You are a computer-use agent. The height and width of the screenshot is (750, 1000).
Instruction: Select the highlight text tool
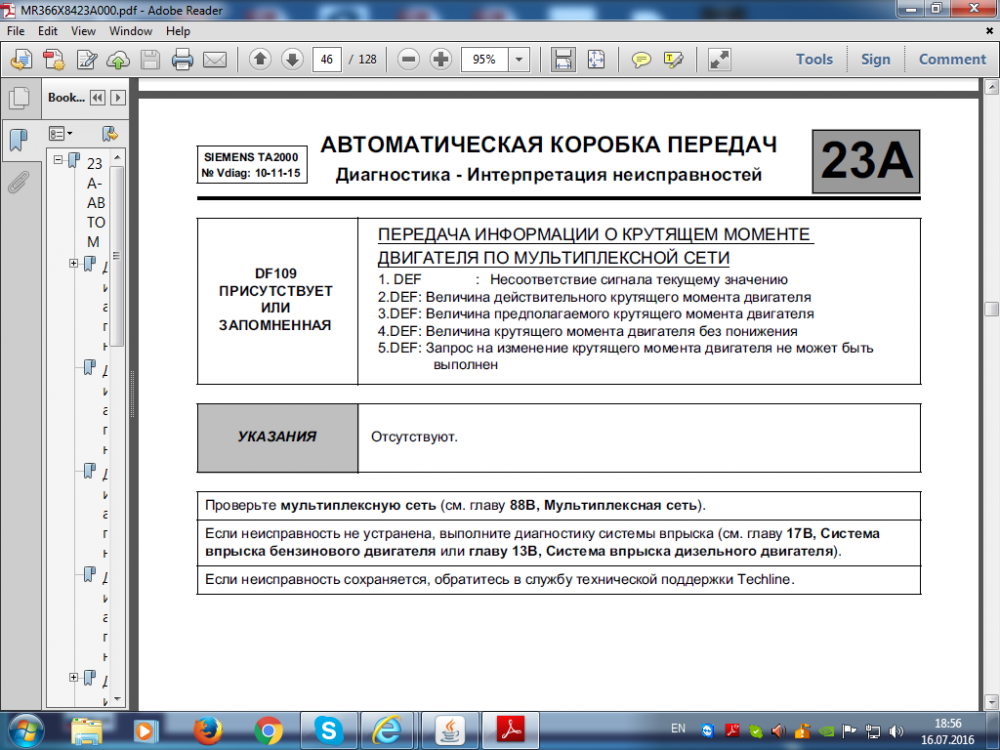coord(673,59)
